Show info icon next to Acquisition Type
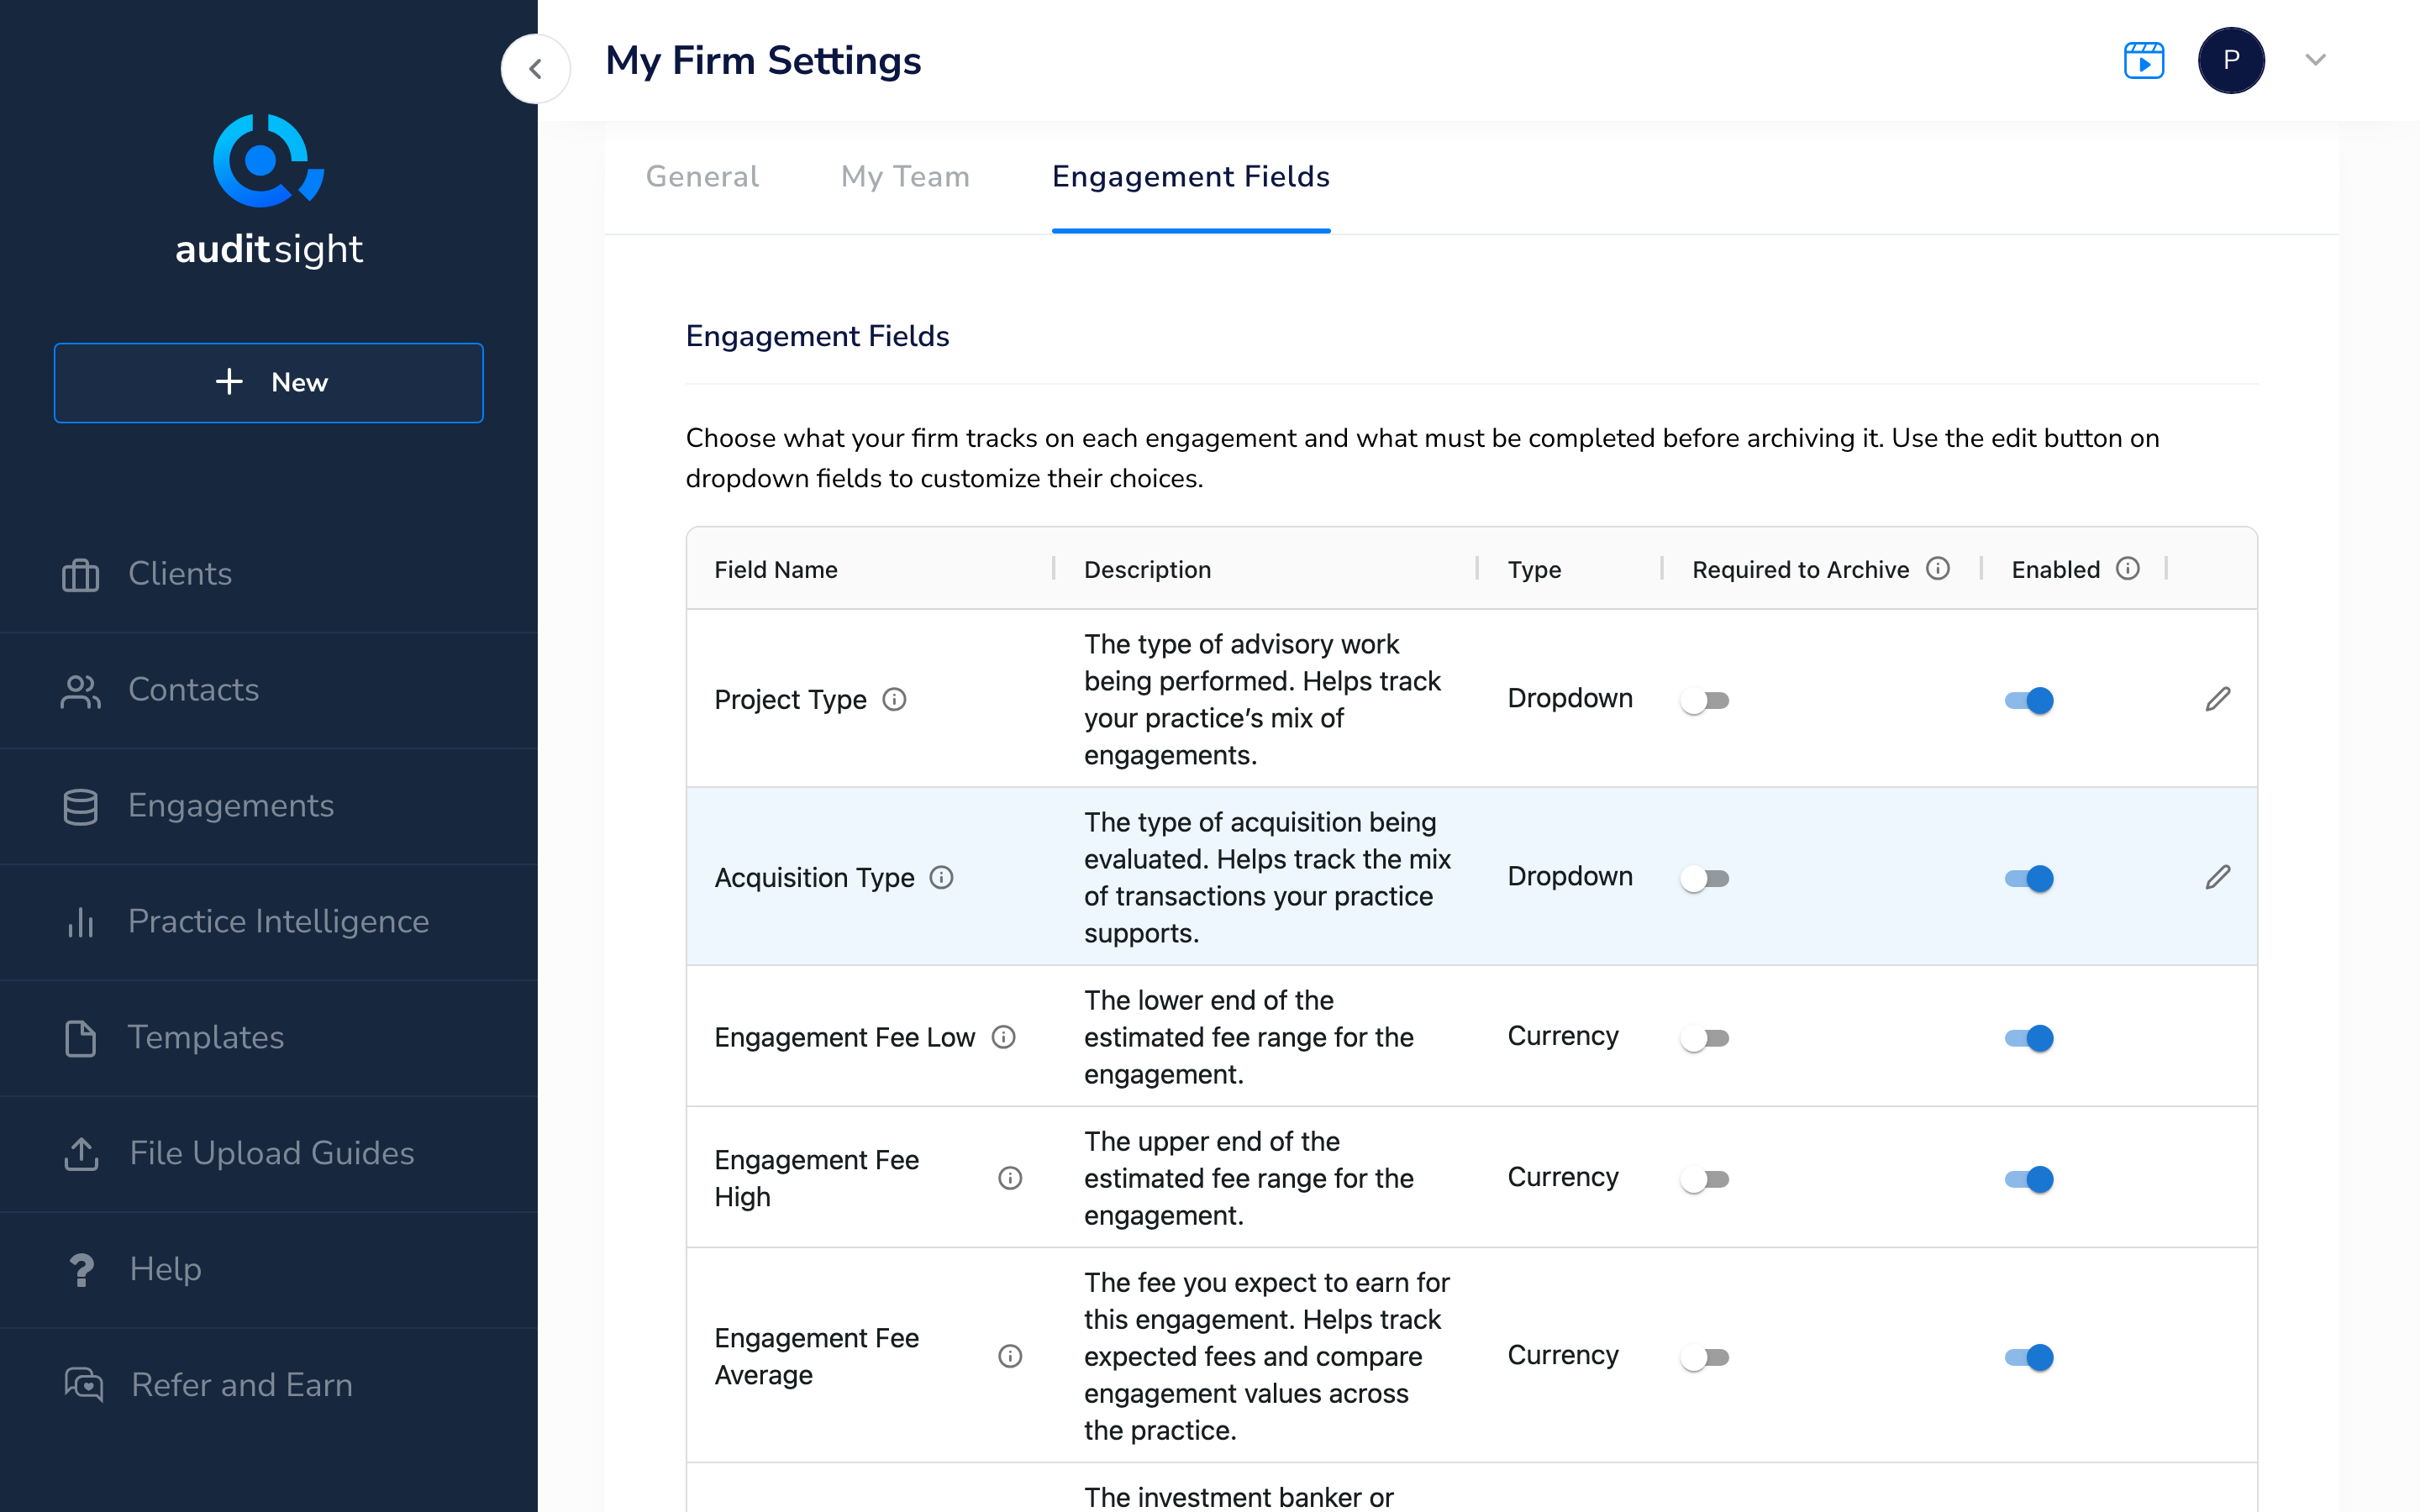 [x=941, y=877]
